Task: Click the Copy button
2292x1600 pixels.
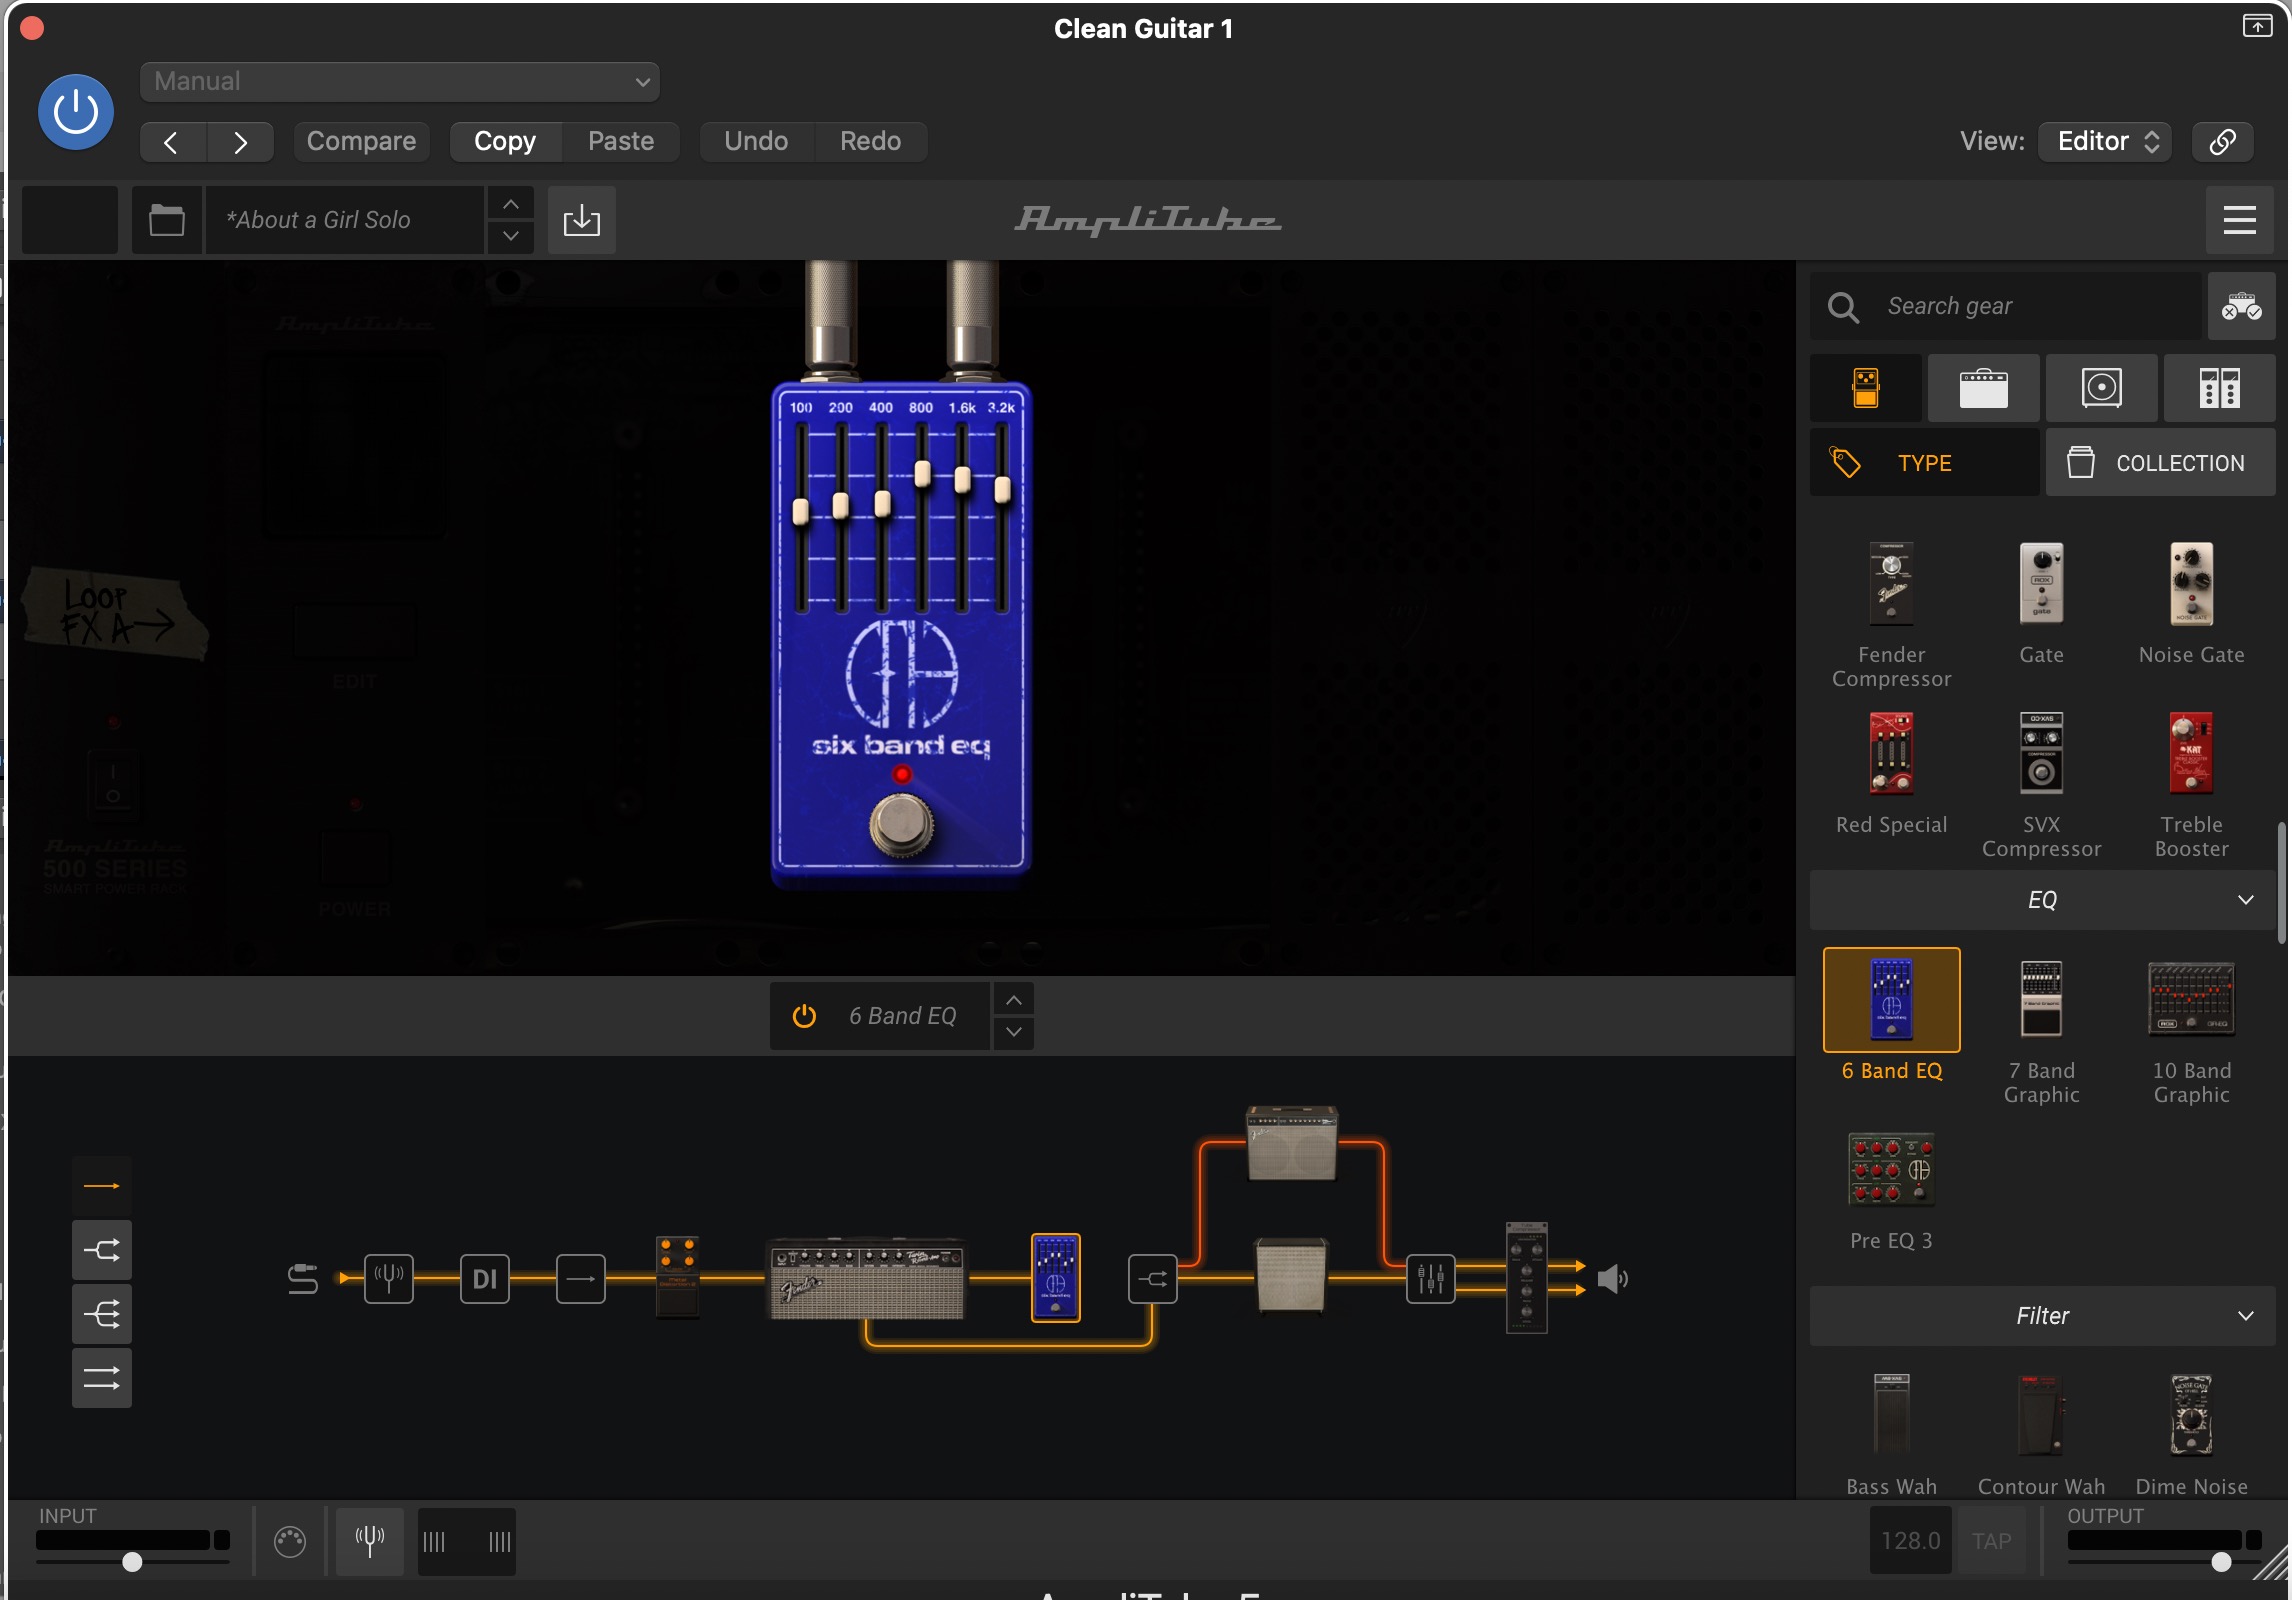Action: coord(505,142)
